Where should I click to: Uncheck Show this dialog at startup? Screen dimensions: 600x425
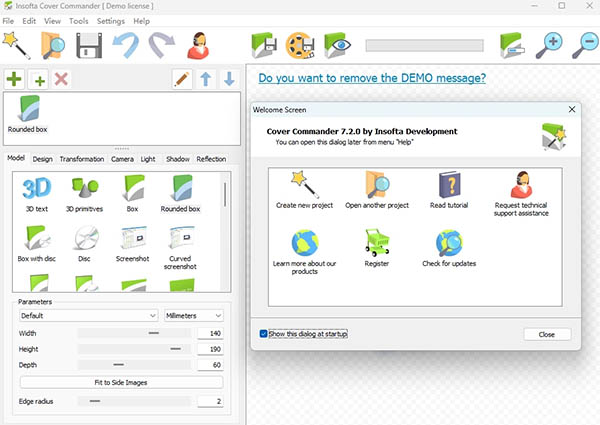pyautogui.click(x=263, y=334)
